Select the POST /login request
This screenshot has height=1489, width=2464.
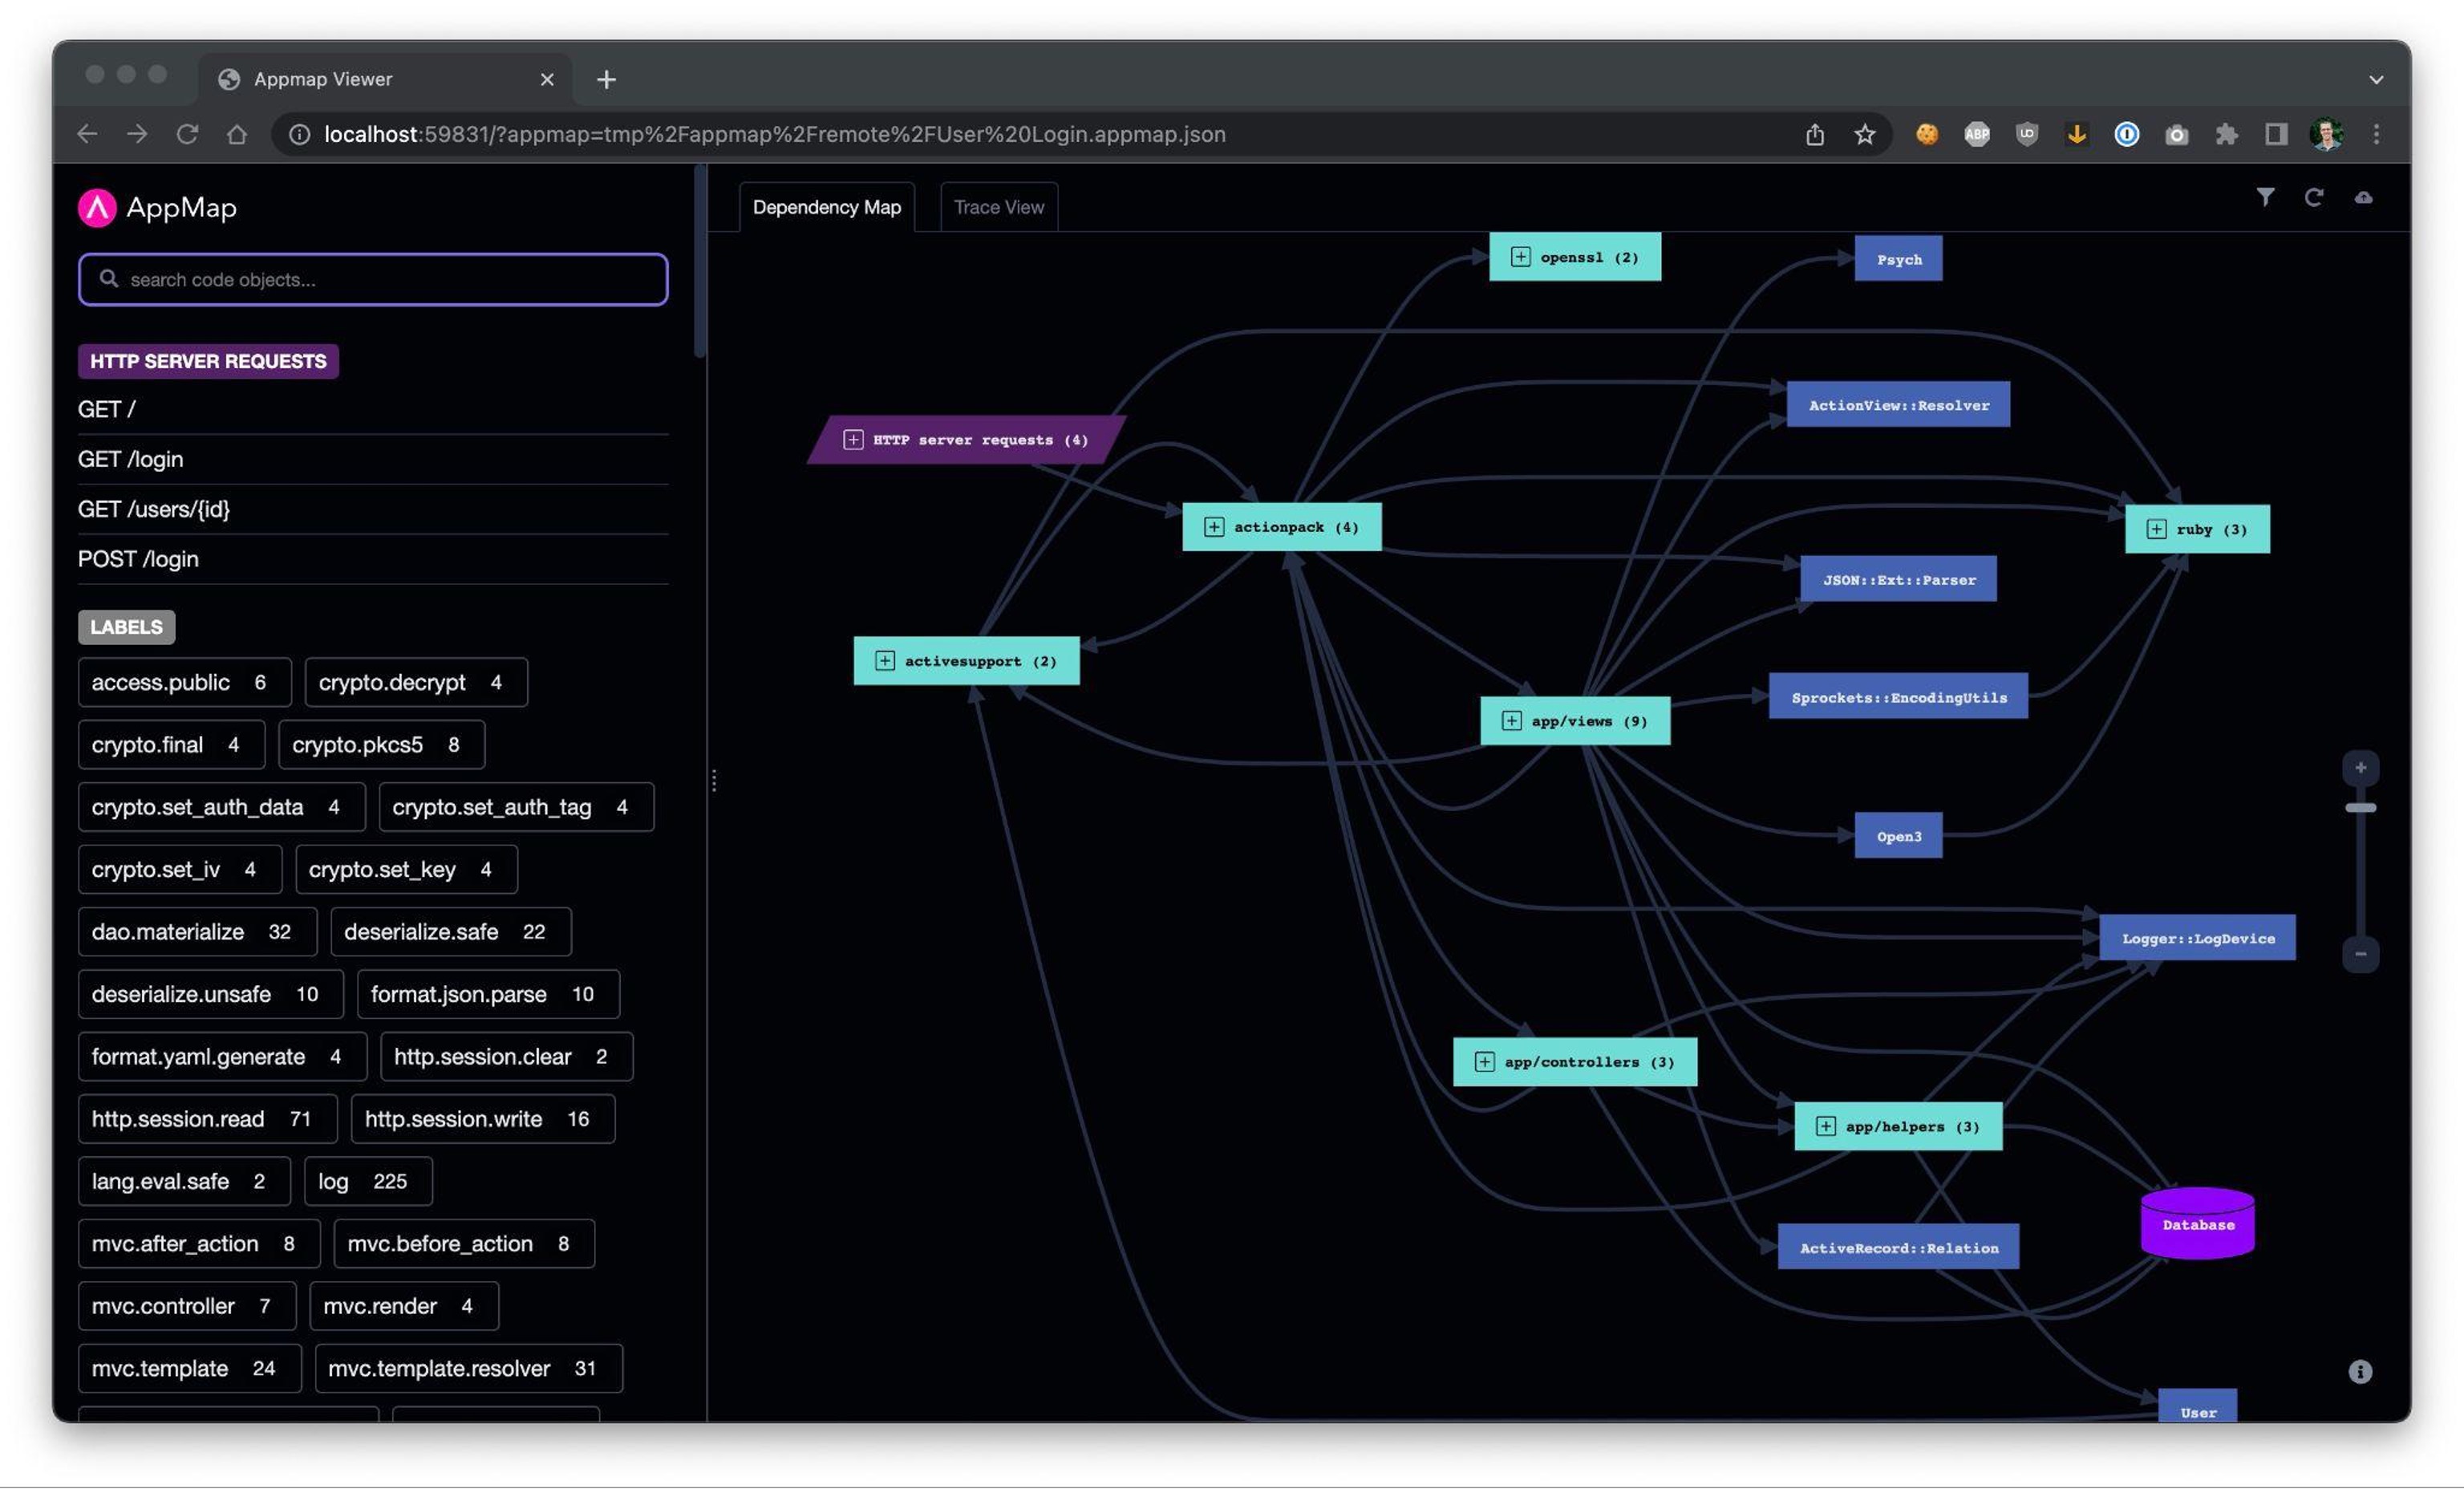click(138, 559)
